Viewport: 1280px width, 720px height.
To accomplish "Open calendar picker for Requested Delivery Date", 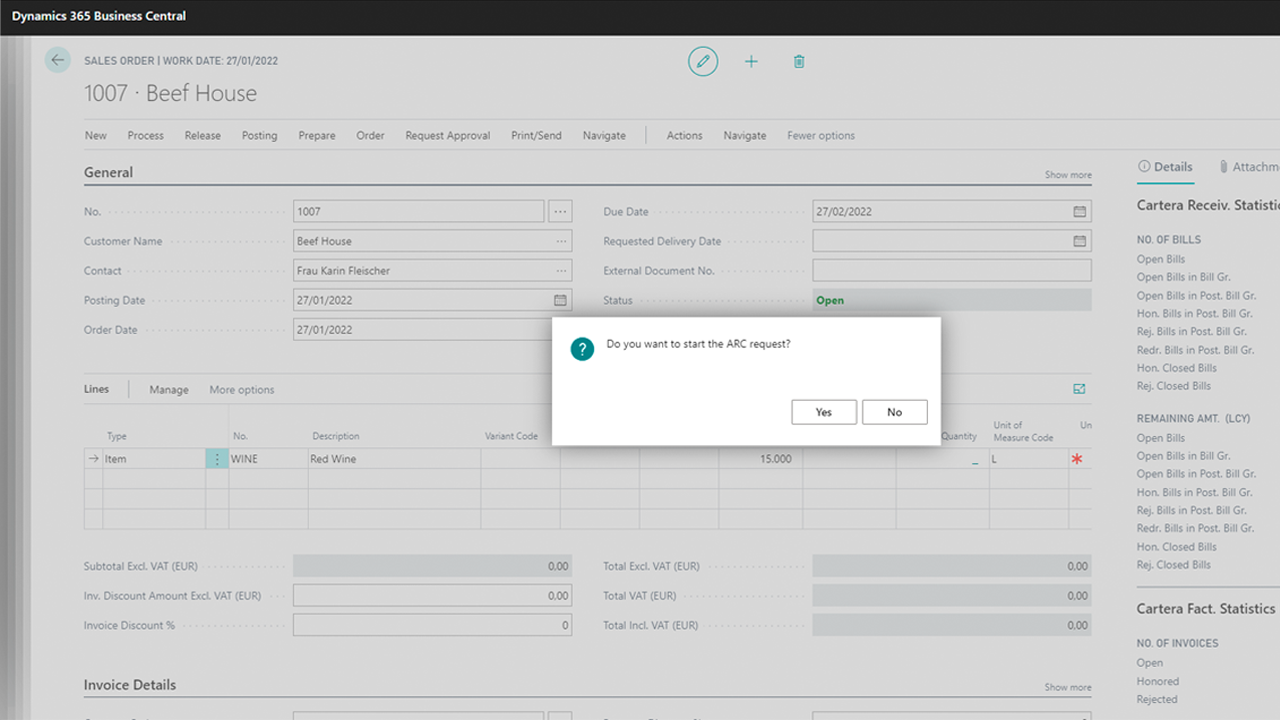I will 1080,241.
